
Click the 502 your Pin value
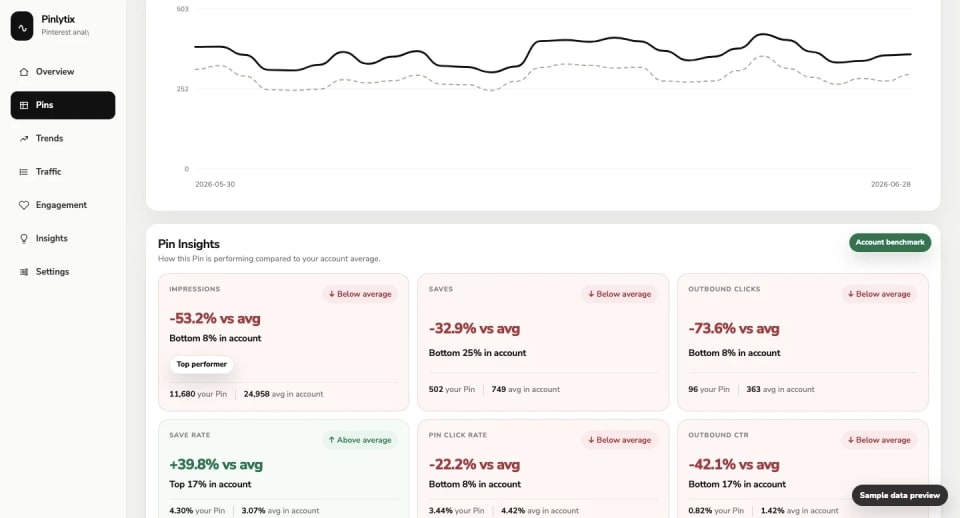point(452,389)
